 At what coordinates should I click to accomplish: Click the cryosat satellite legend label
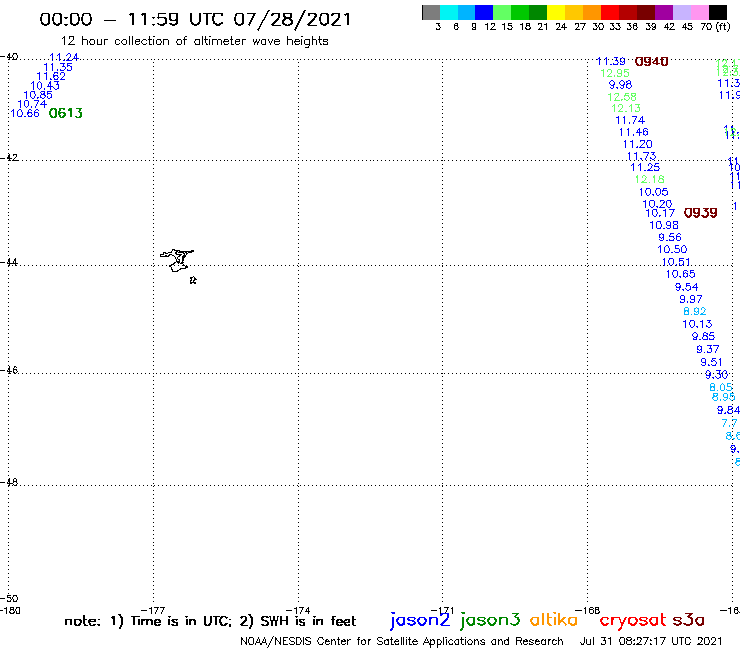coord(633,621)
